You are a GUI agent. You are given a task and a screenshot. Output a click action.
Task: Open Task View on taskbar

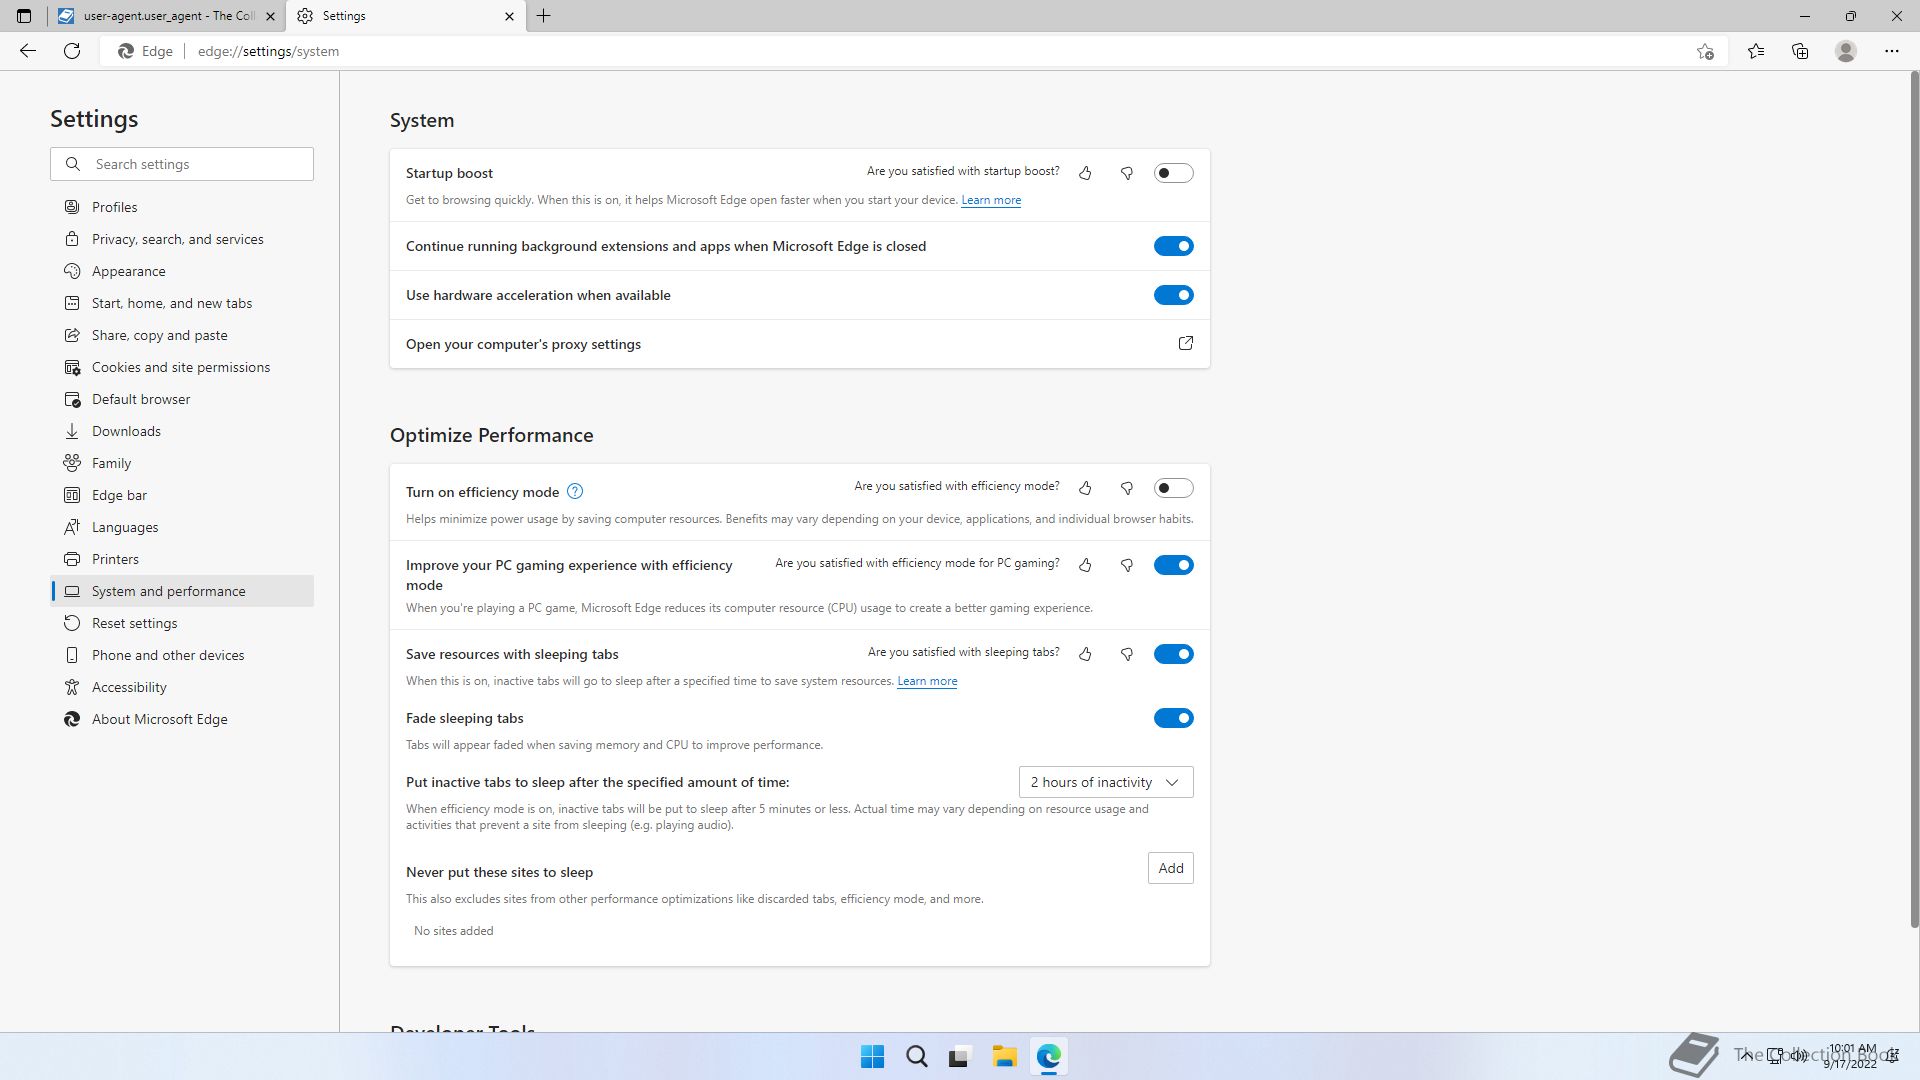[960, 1057]
